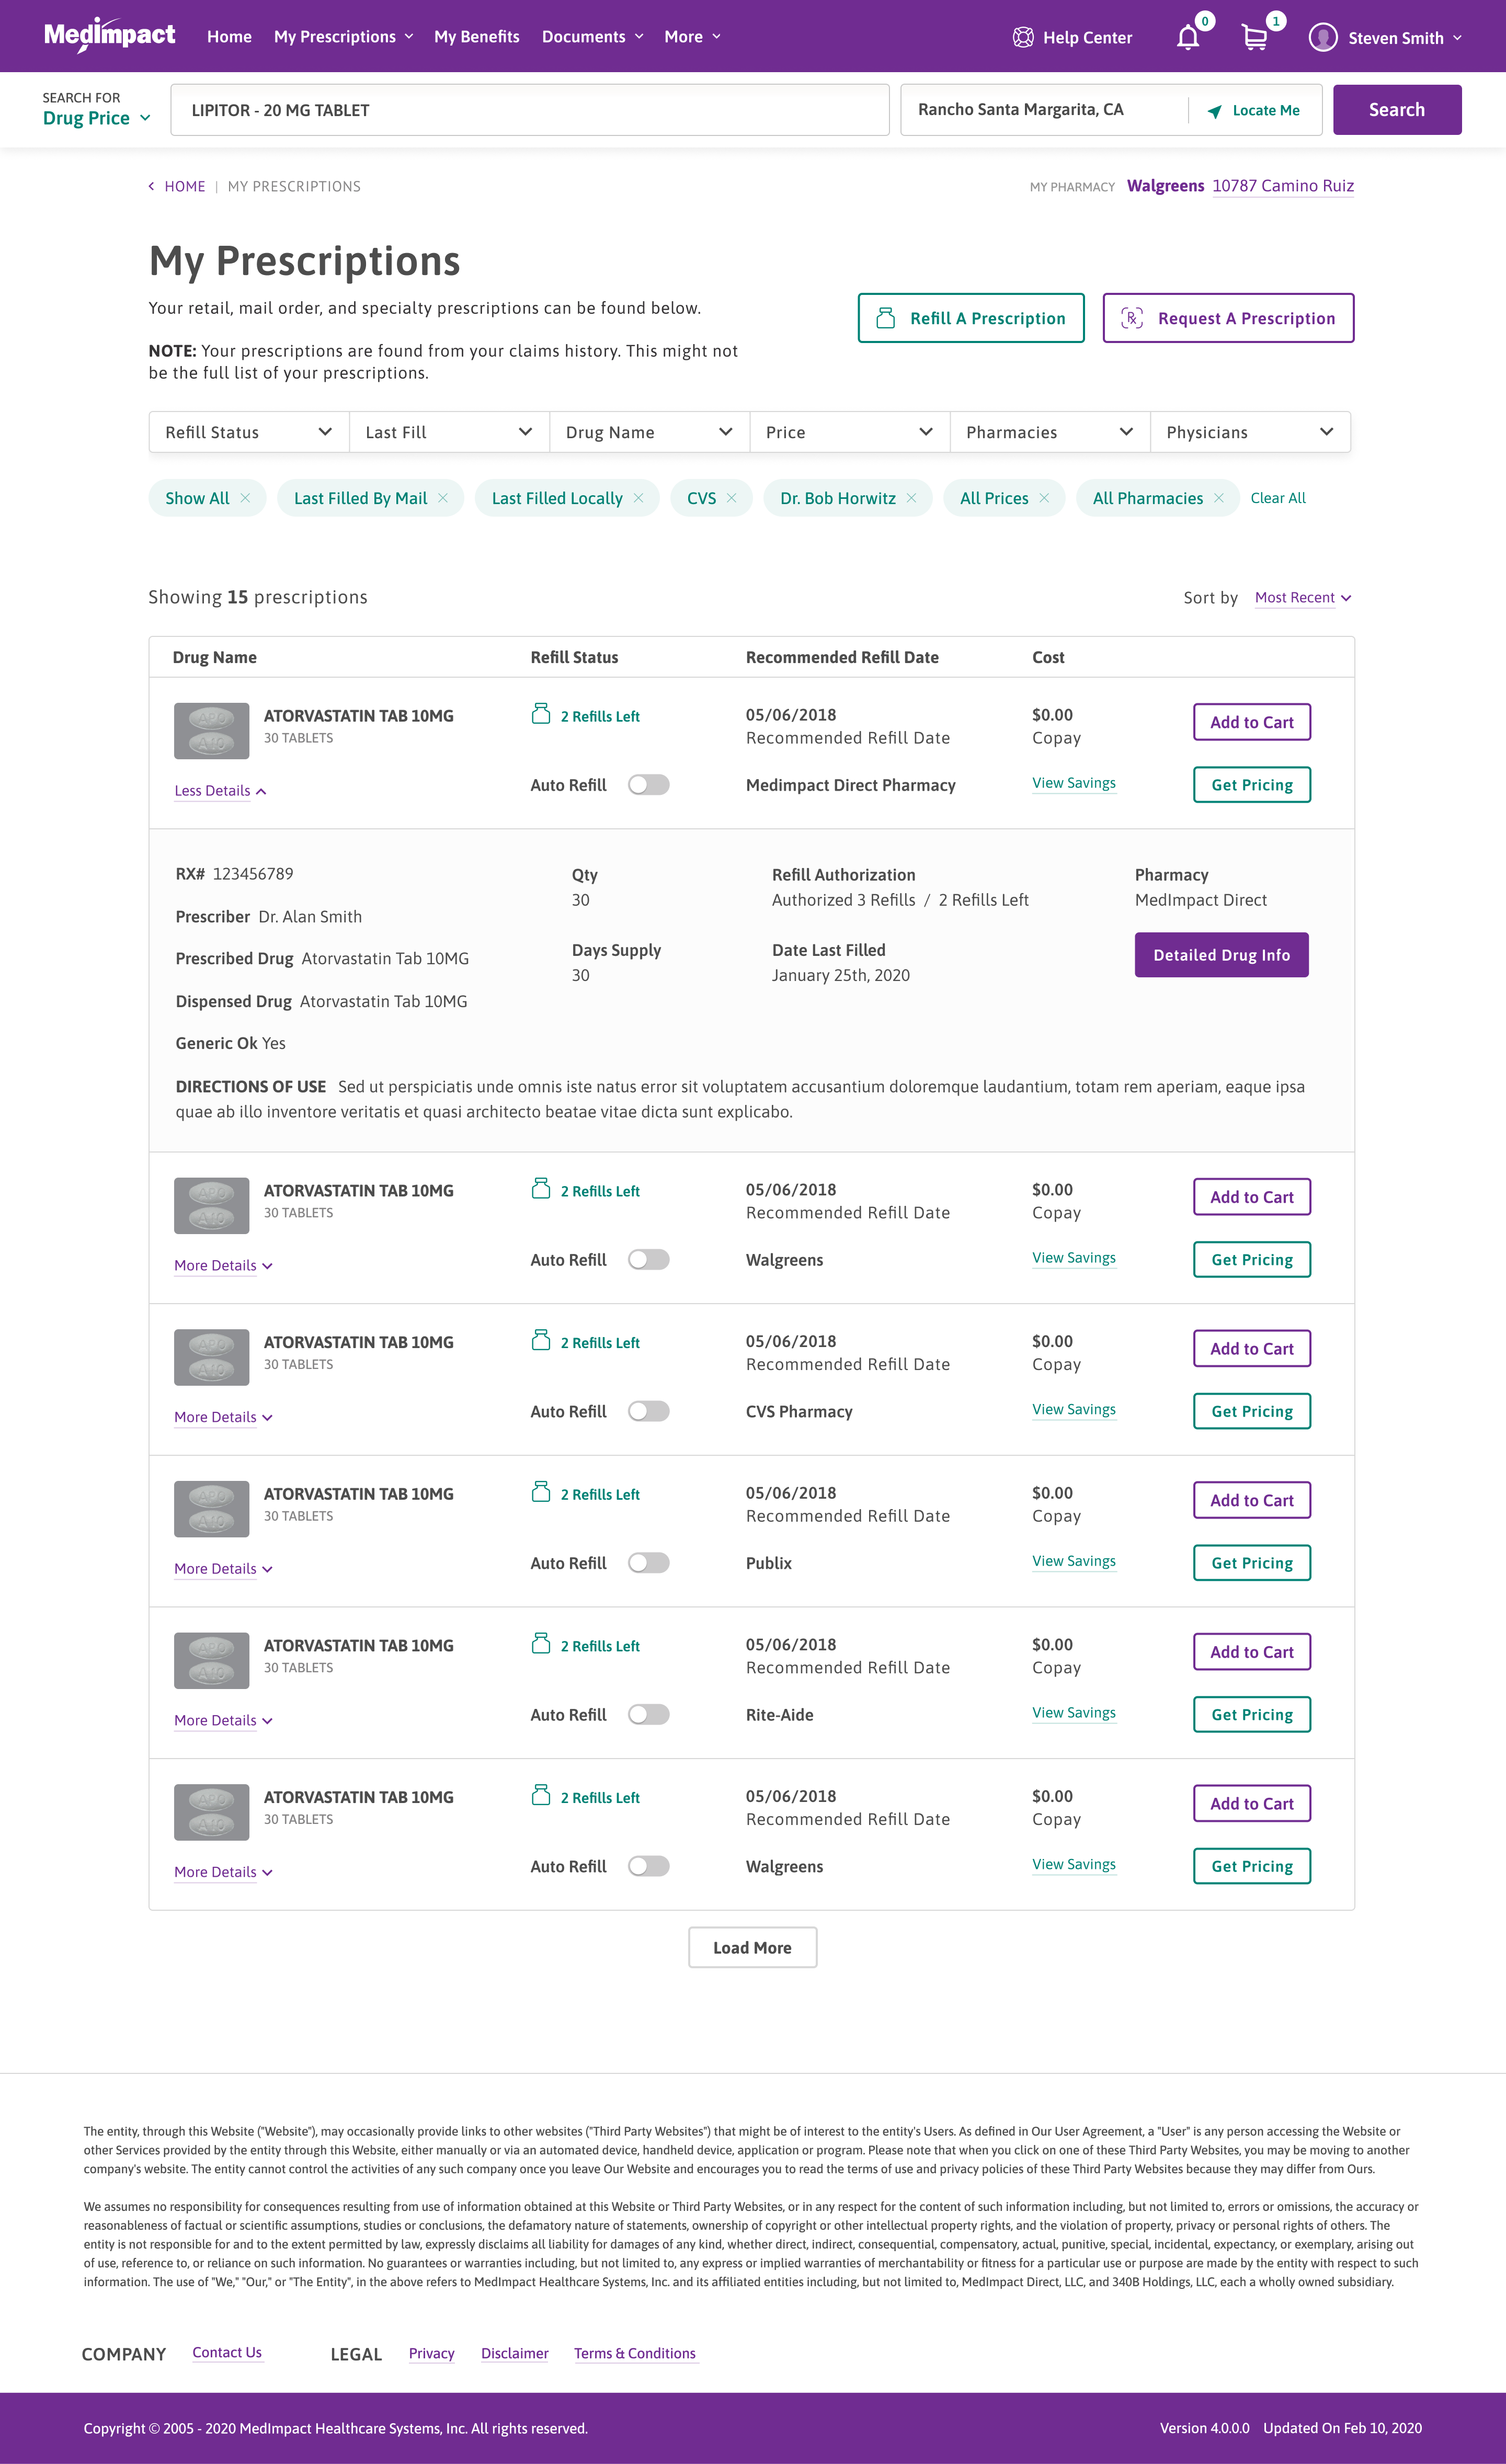
Task: Click the MedImpact logo
Action: pyautogui.click(x=109, y=36)
